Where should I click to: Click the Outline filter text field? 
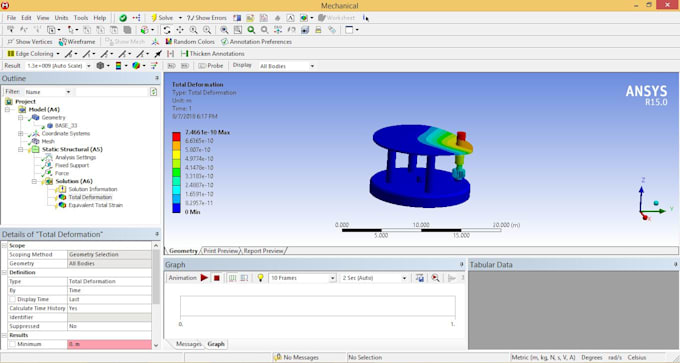(111, 92)
